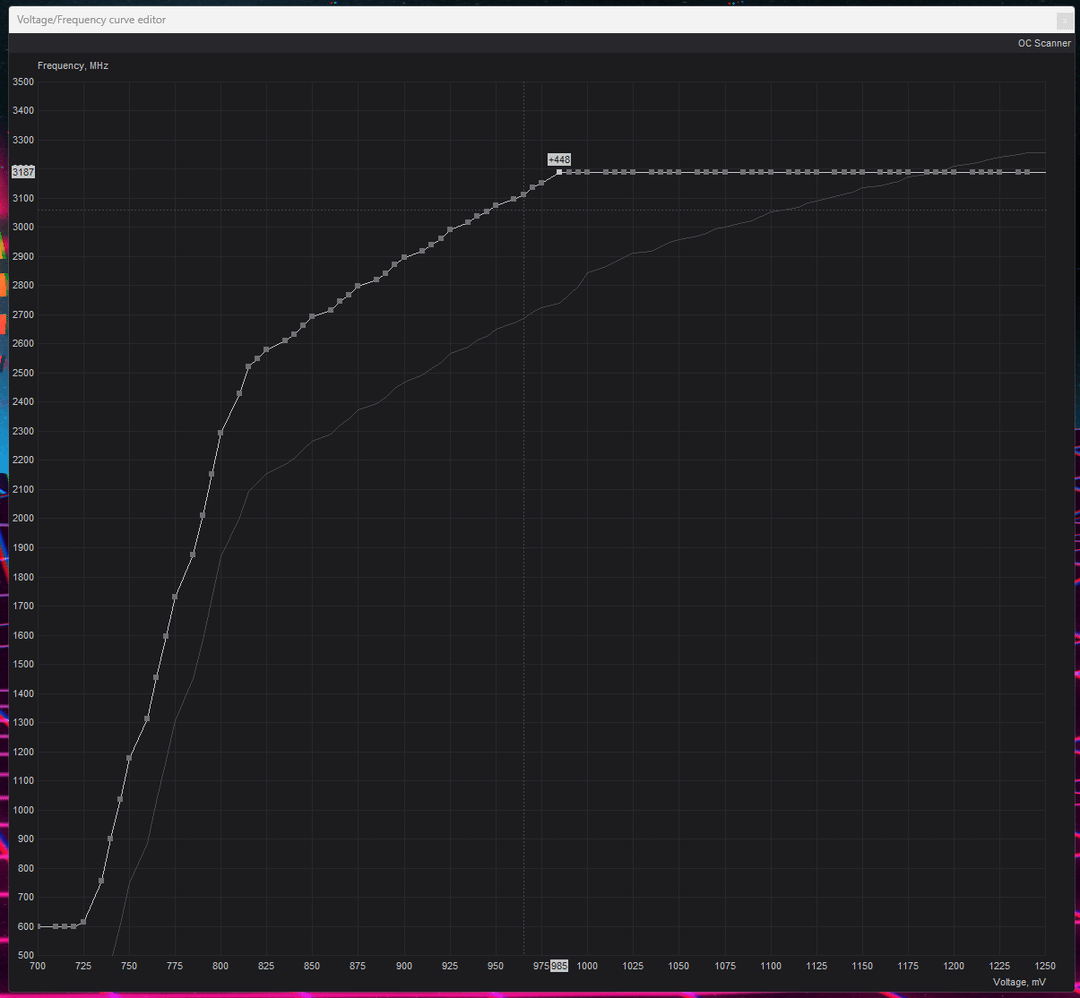Click the 'Voltage, mV' axis title

click(x=1019, y=982)
